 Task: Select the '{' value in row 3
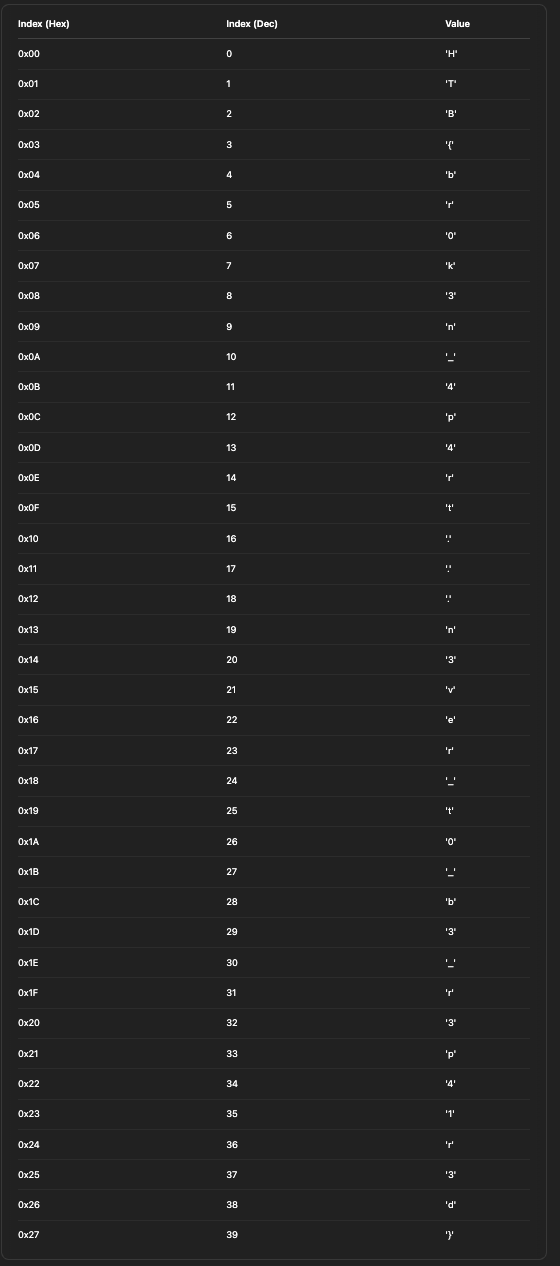coord(450,145)
